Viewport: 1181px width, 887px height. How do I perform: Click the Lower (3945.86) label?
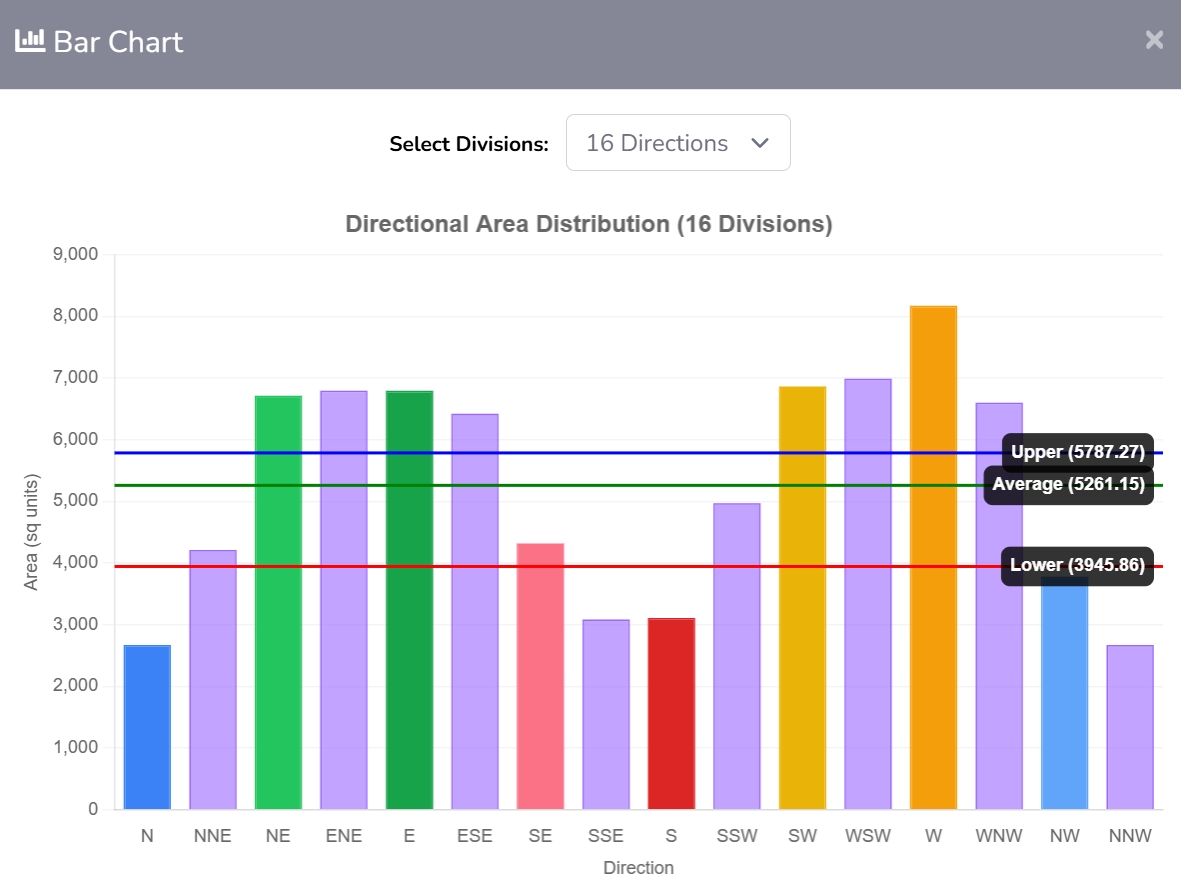tap(1077, 565)
